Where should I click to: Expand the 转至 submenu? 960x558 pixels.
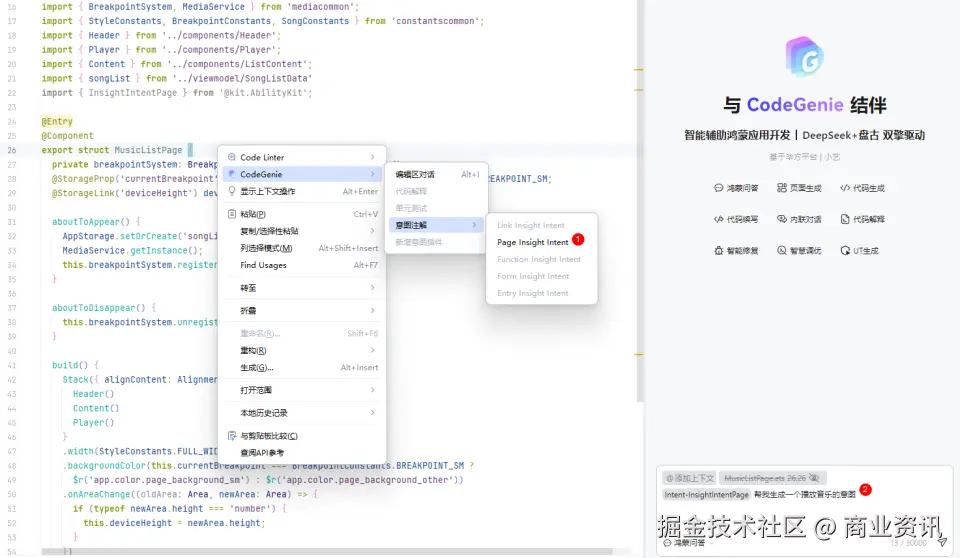(x=302, y=288)
